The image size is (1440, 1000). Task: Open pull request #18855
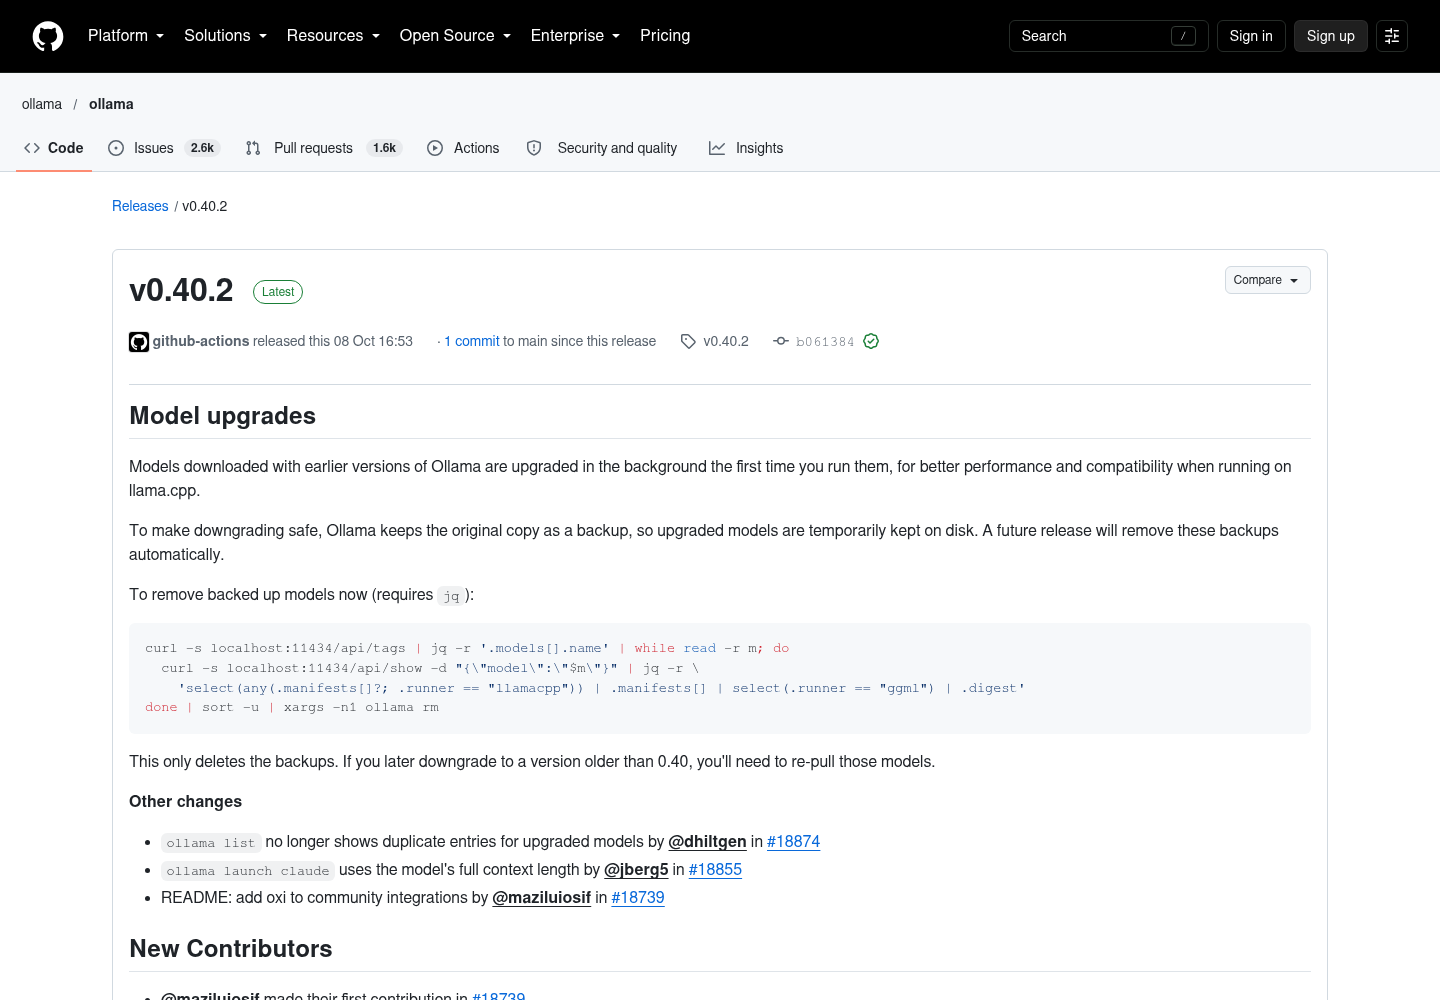click(x=715, y=870)
